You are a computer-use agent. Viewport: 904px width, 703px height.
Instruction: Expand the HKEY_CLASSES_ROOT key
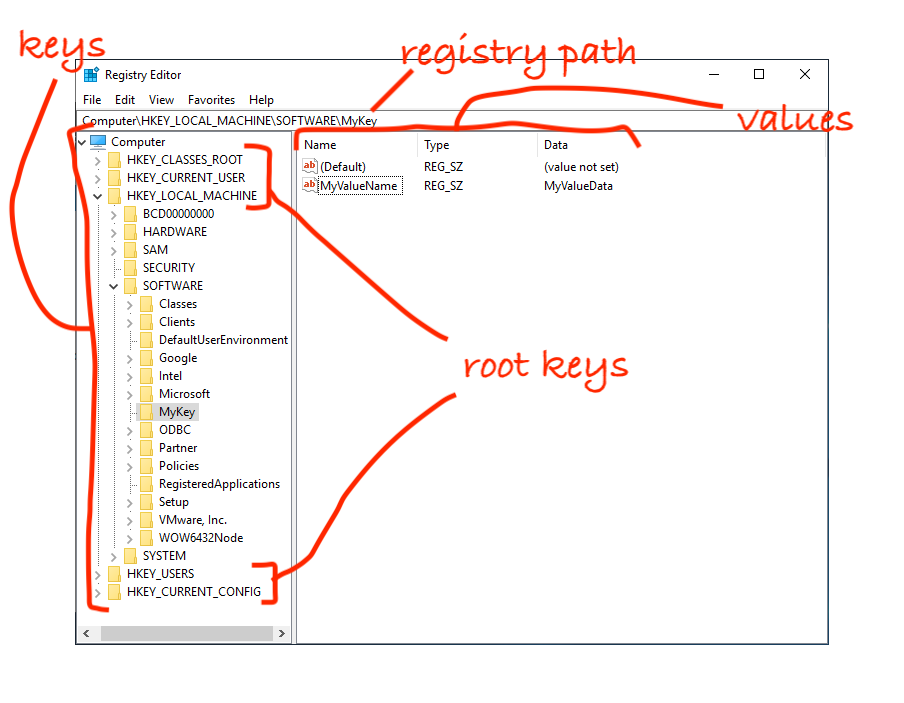click(97, 160)
